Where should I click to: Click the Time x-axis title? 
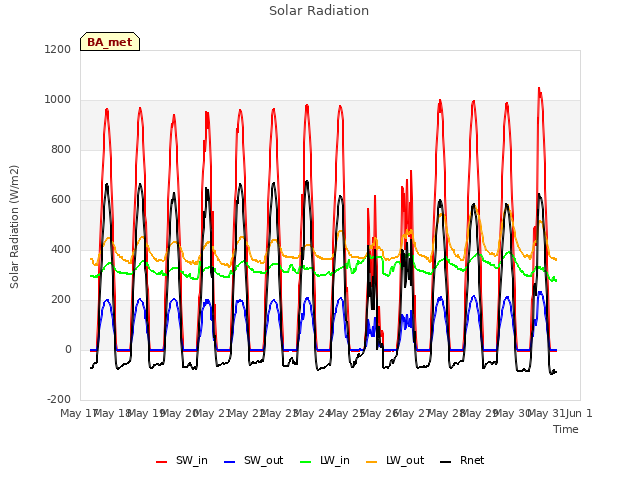(566, 429)
